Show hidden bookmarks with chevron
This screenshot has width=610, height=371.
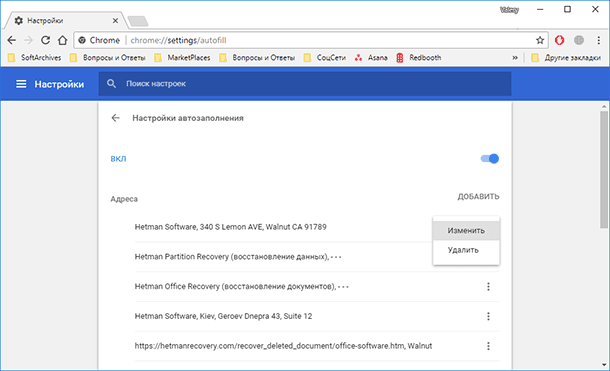point(515,58)
